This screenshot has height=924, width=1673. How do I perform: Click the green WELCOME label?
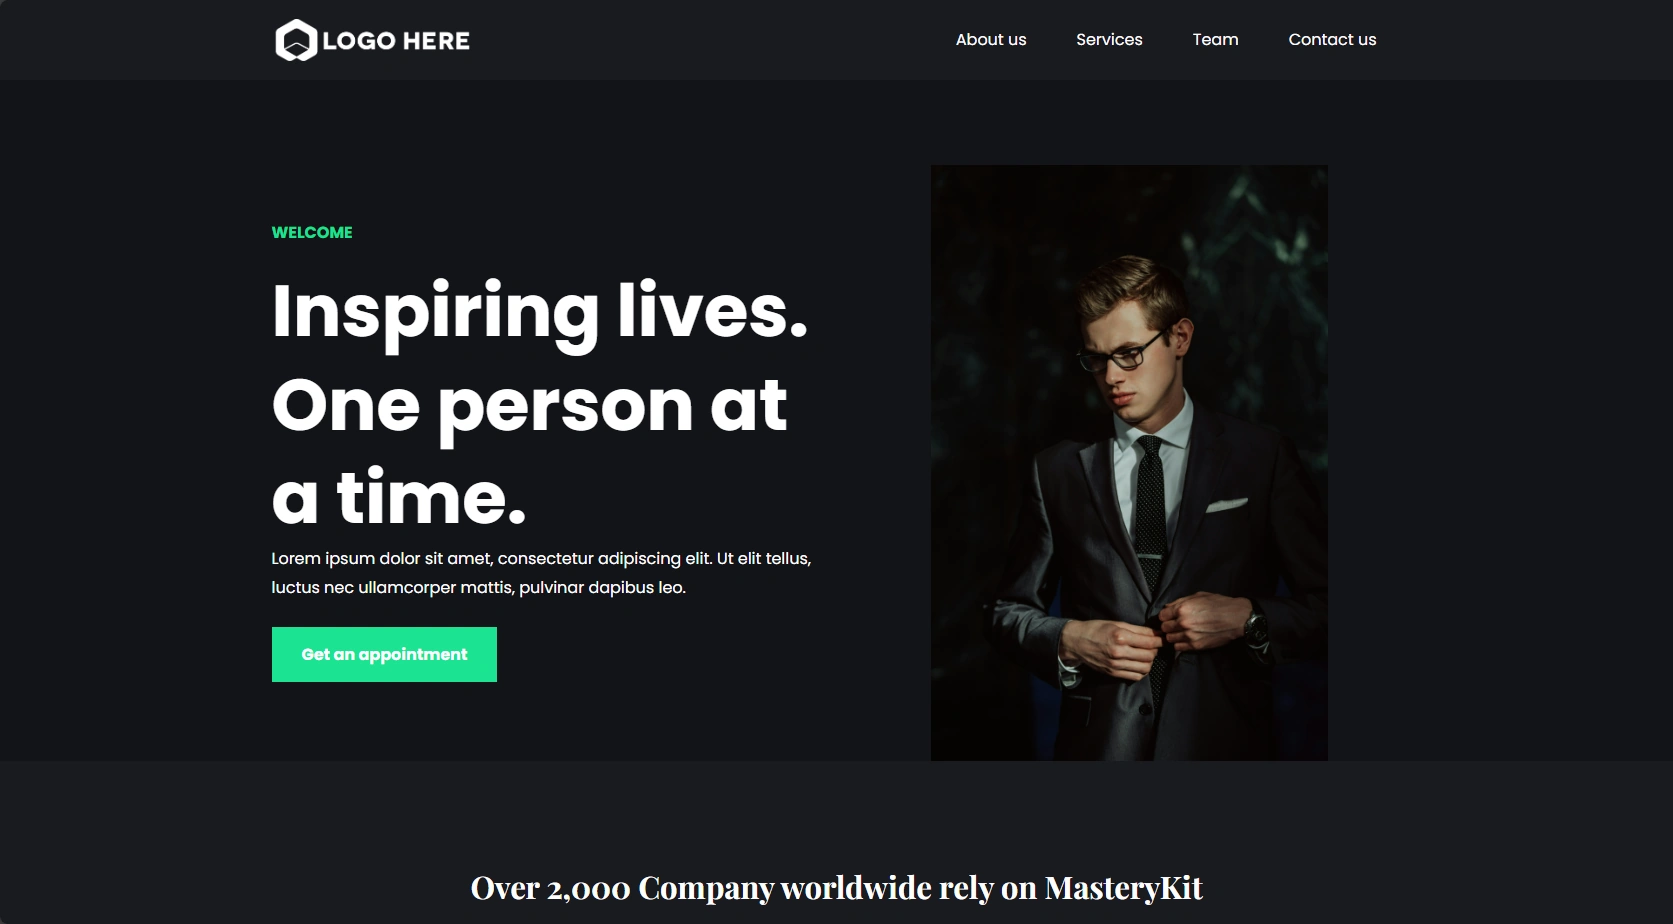[312, 232]
